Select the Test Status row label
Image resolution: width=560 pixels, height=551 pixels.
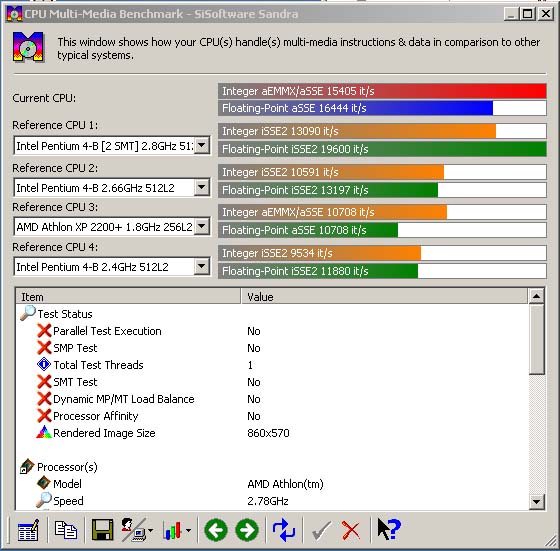(x=65, y=314)
